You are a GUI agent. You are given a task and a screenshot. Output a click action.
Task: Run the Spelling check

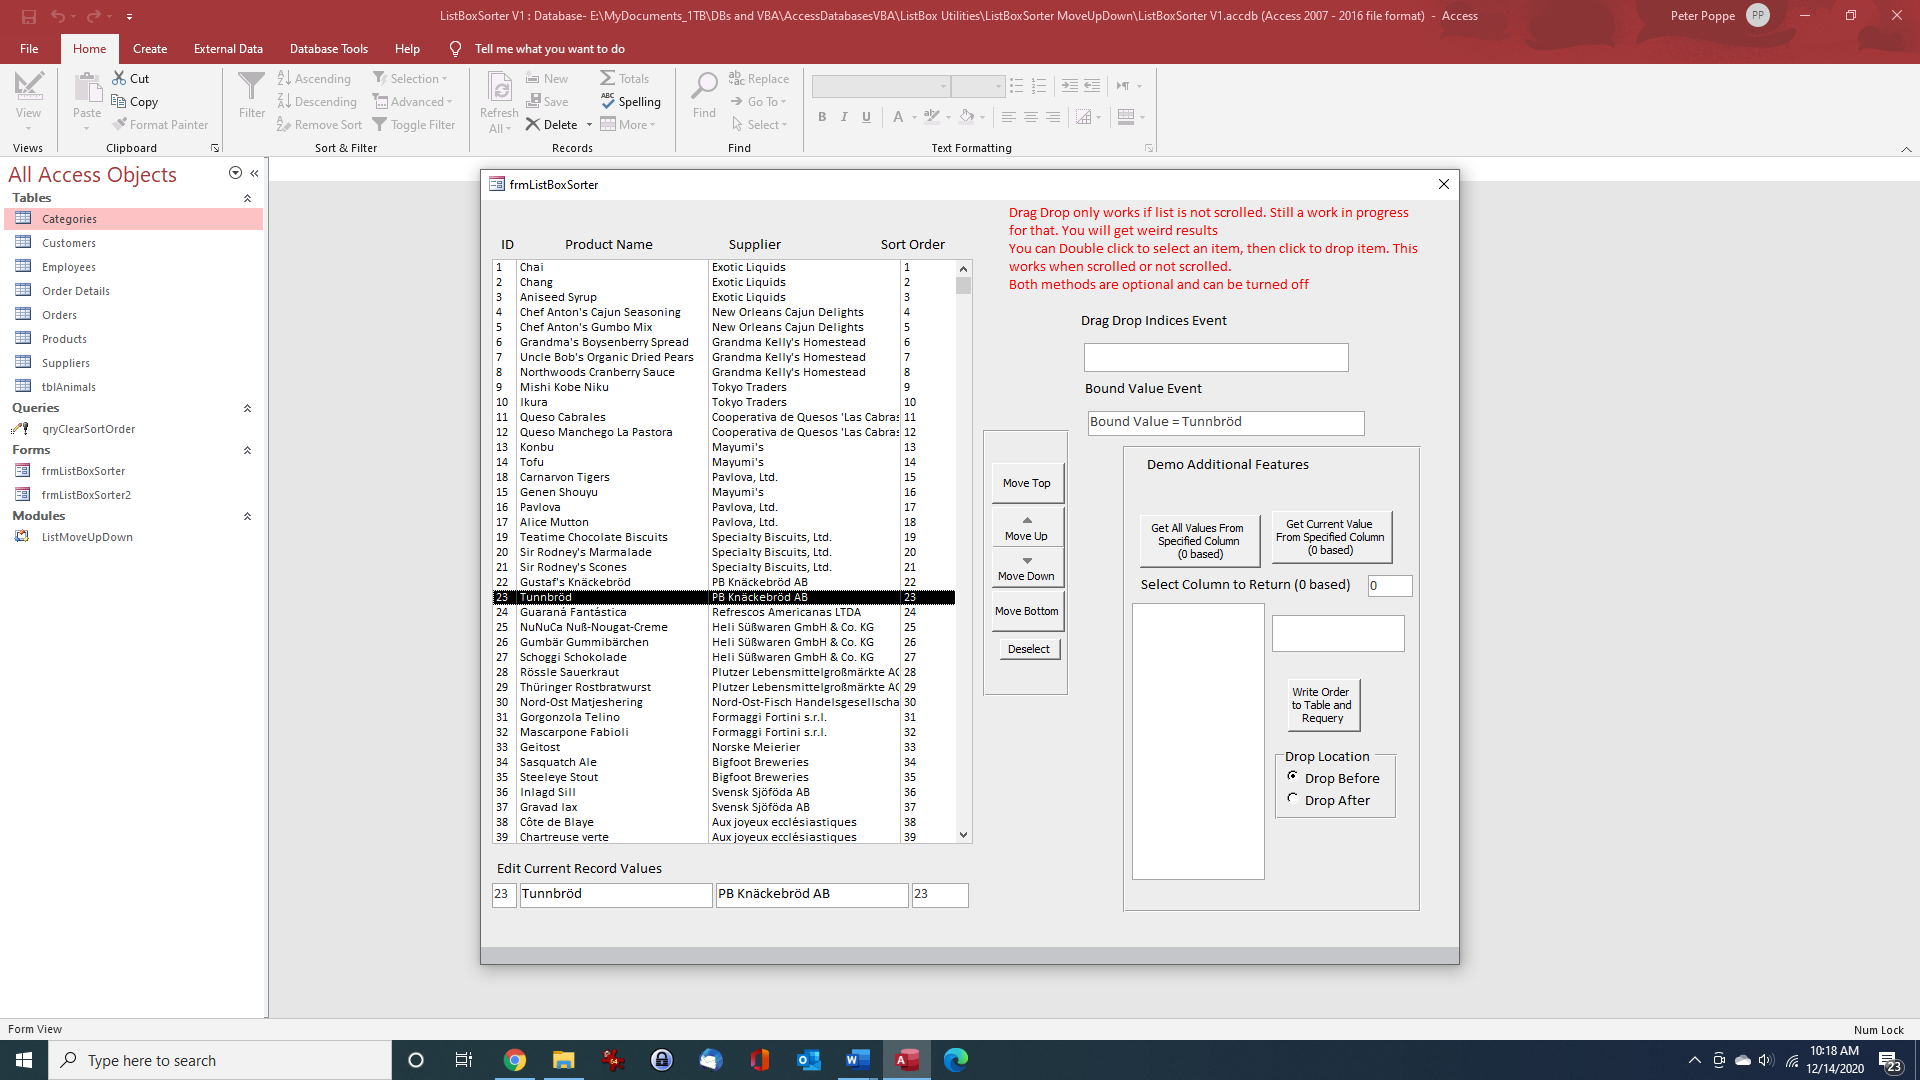tap(631, 101)
